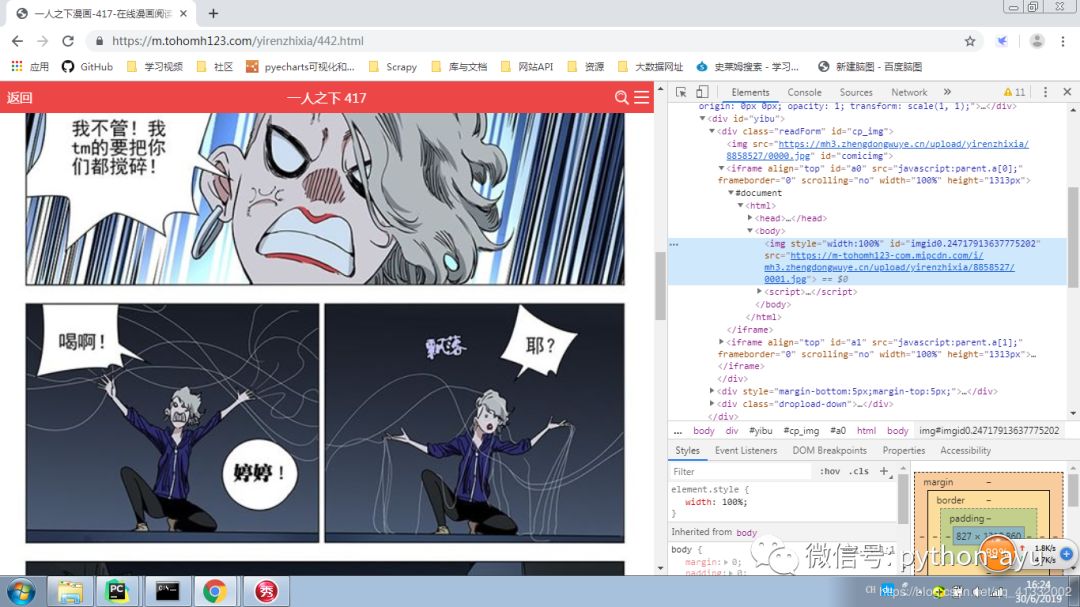Click the Scrapy bookmark folder
The width and height of the screenshot is (1080, 607).
(x=393, y=67)
